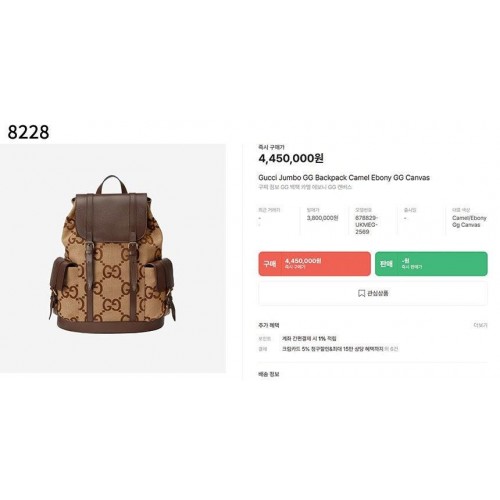Click the bookmark icon in 관심상품
This screenshot has height=500, width=500.
[x=361, y=293]
